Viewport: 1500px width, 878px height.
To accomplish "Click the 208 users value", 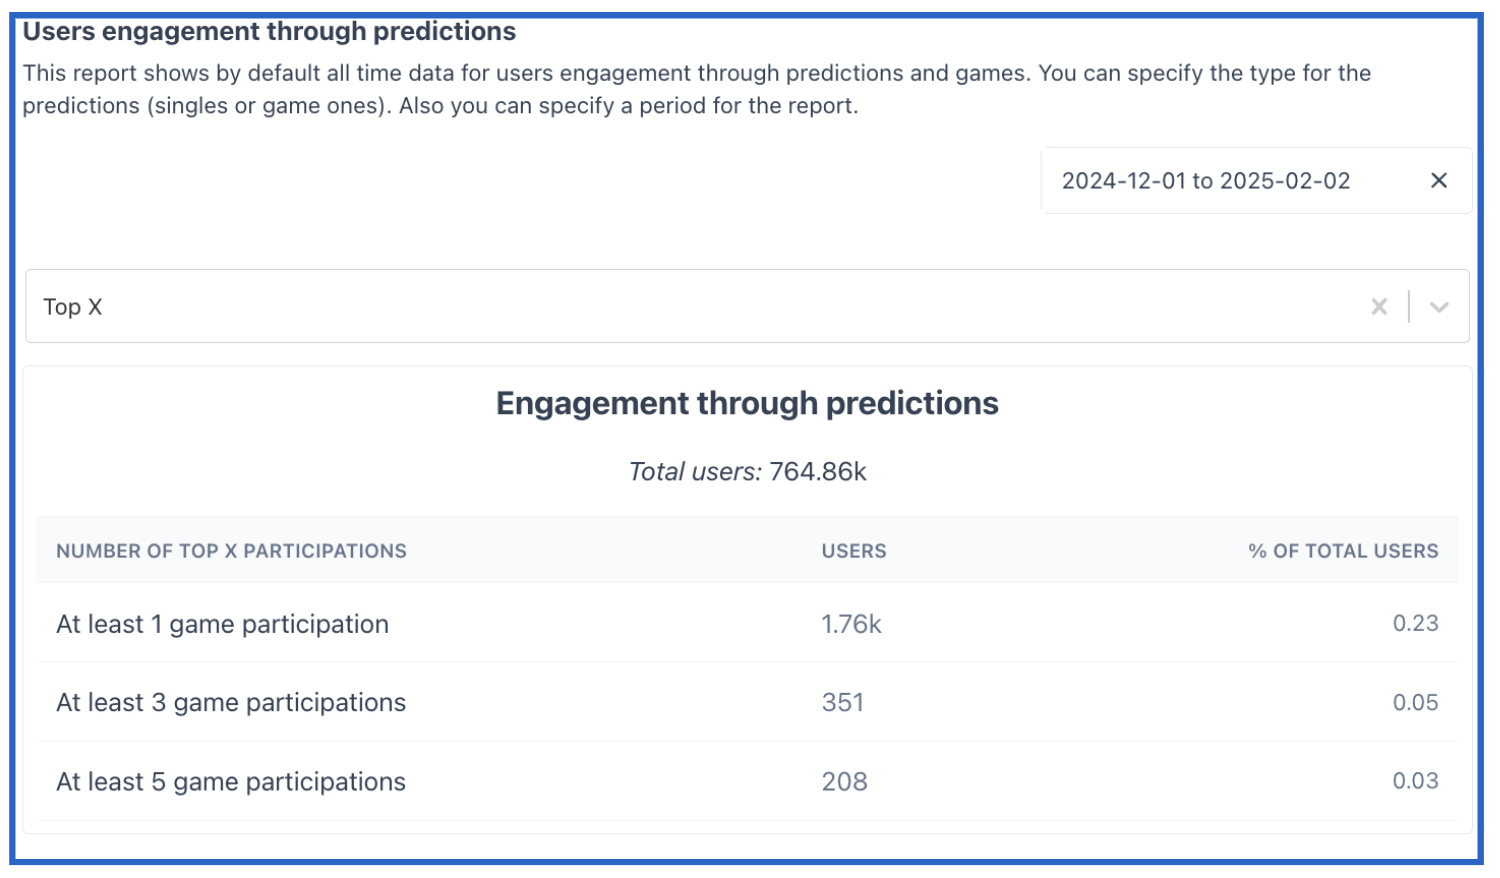I will [844, 782].
